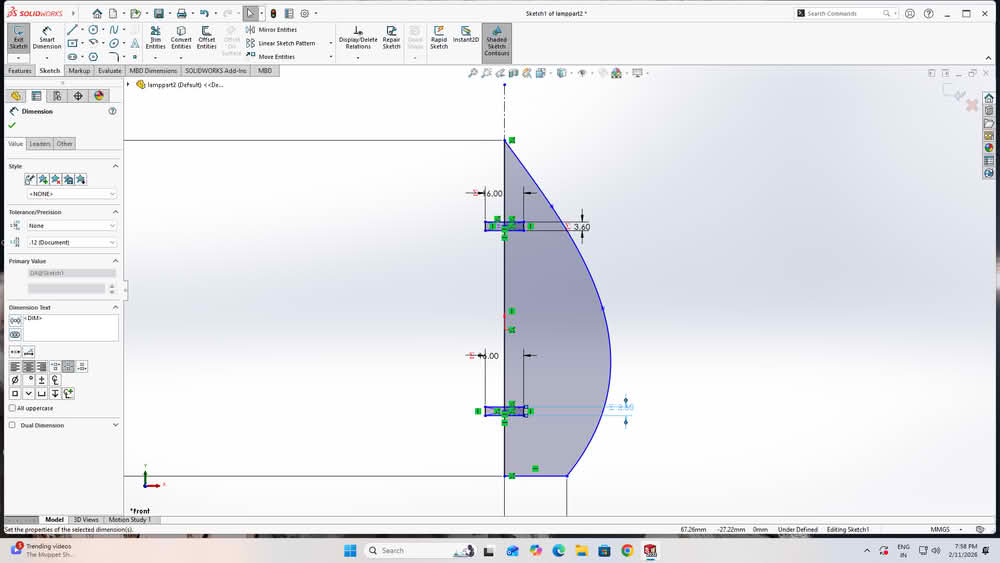Viewport: 1000px width, 563px height.
Task: Collapse the Primary Value section
Action: 115,261
